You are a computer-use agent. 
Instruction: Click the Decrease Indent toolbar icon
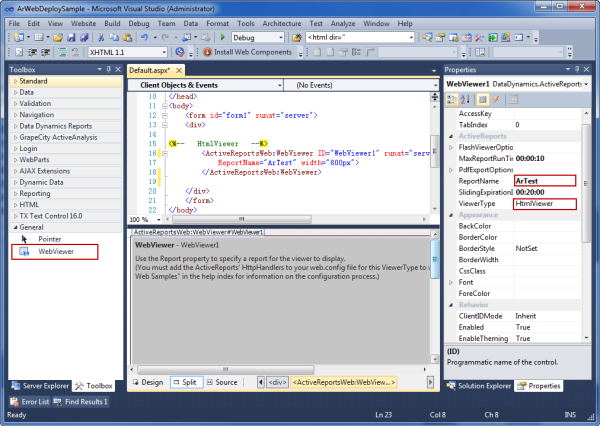tap(33, 52)
